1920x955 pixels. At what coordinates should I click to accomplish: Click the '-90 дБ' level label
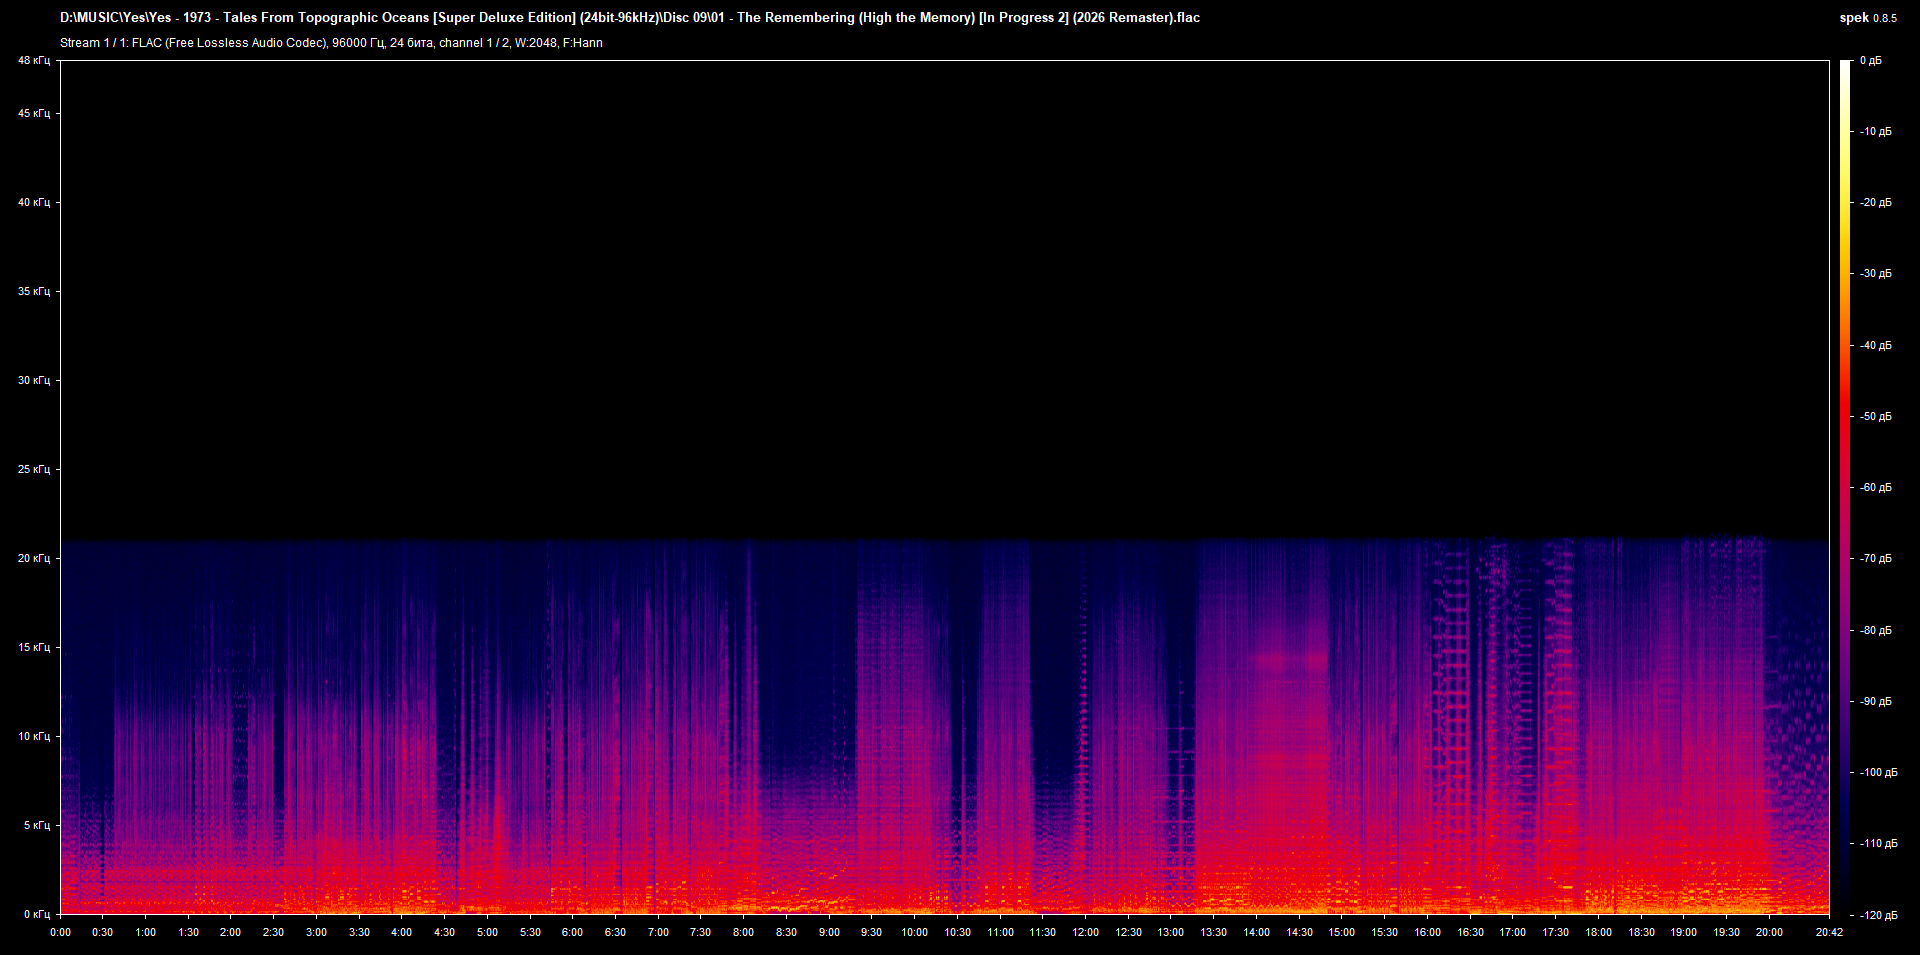pos(1876,701)
